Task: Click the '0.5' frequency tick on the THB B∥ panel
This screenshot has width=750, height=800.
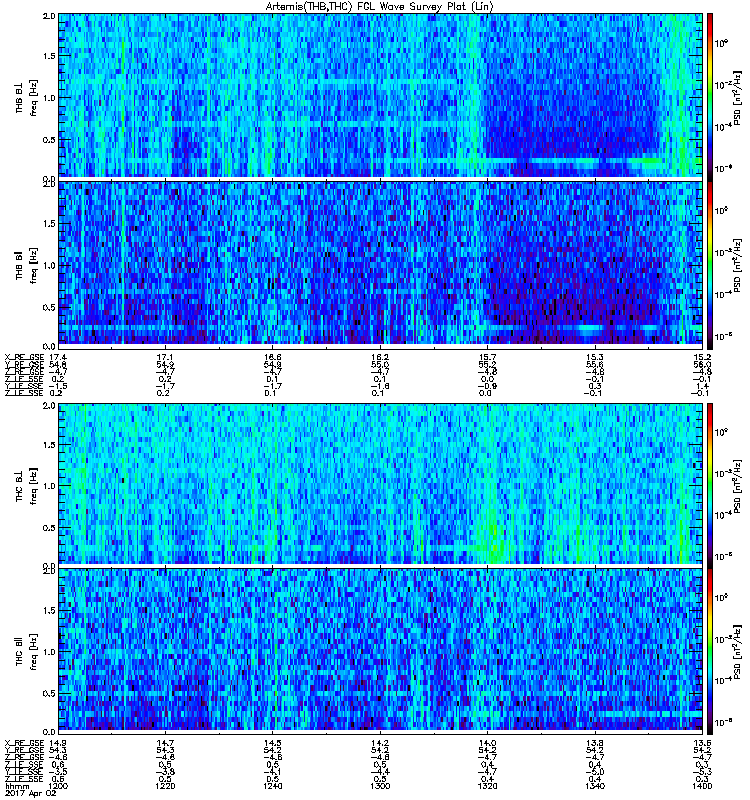Action: pos(49,307)
